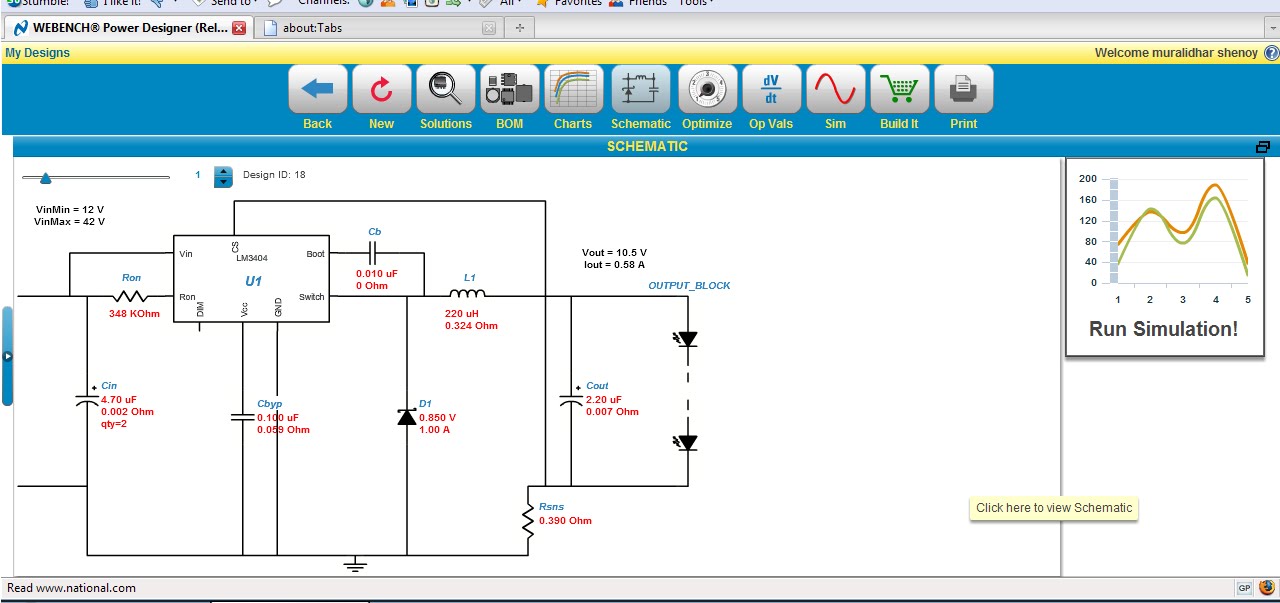Launch Sim with the sine wave icon

pos(835,91)
